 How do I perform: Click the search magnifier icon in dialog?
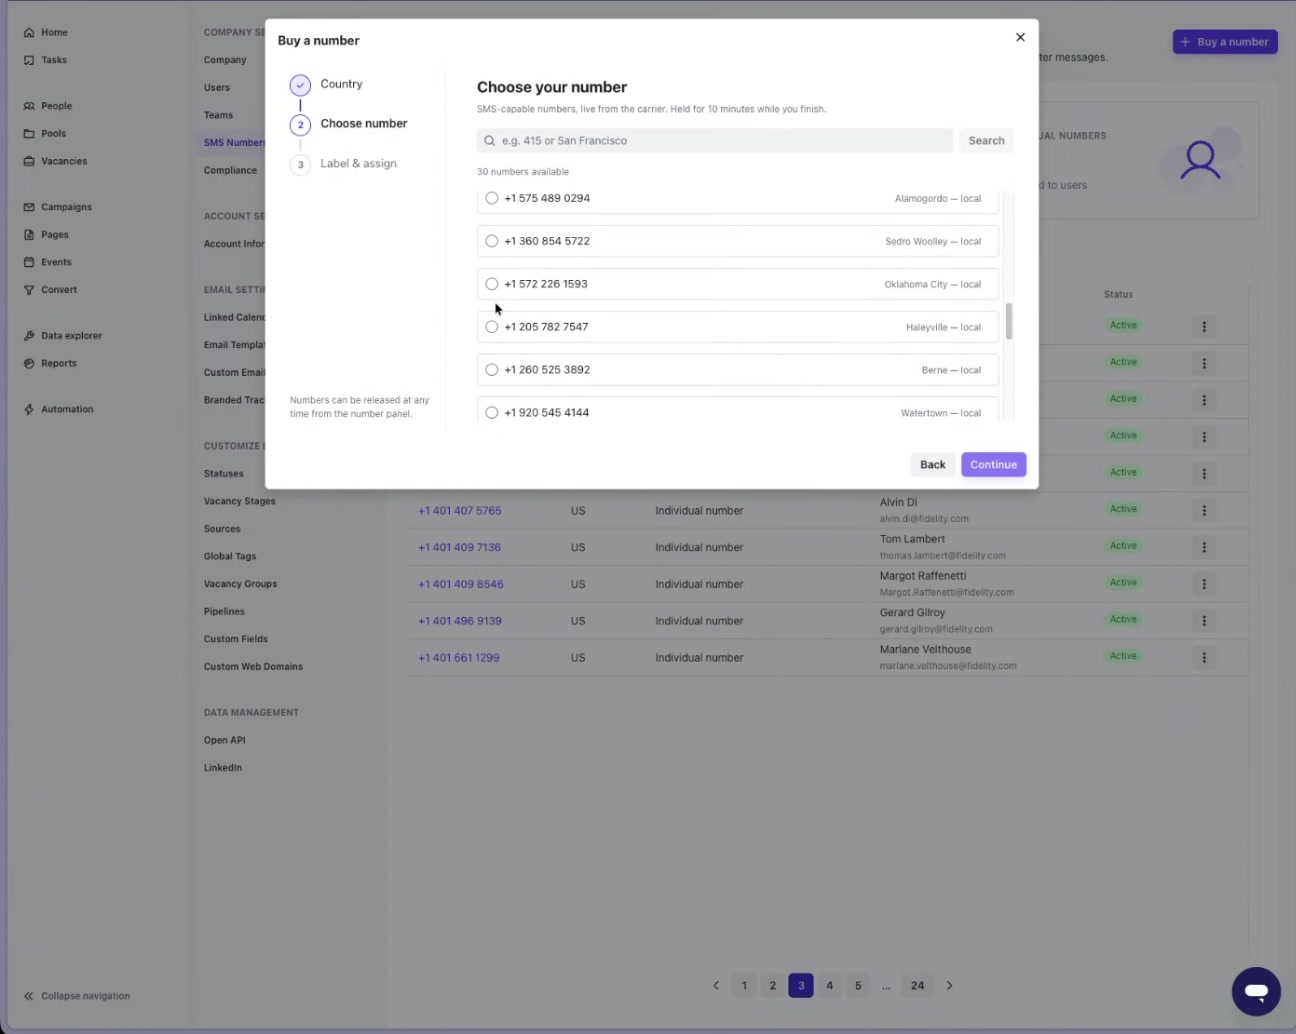tap(489, 141)
